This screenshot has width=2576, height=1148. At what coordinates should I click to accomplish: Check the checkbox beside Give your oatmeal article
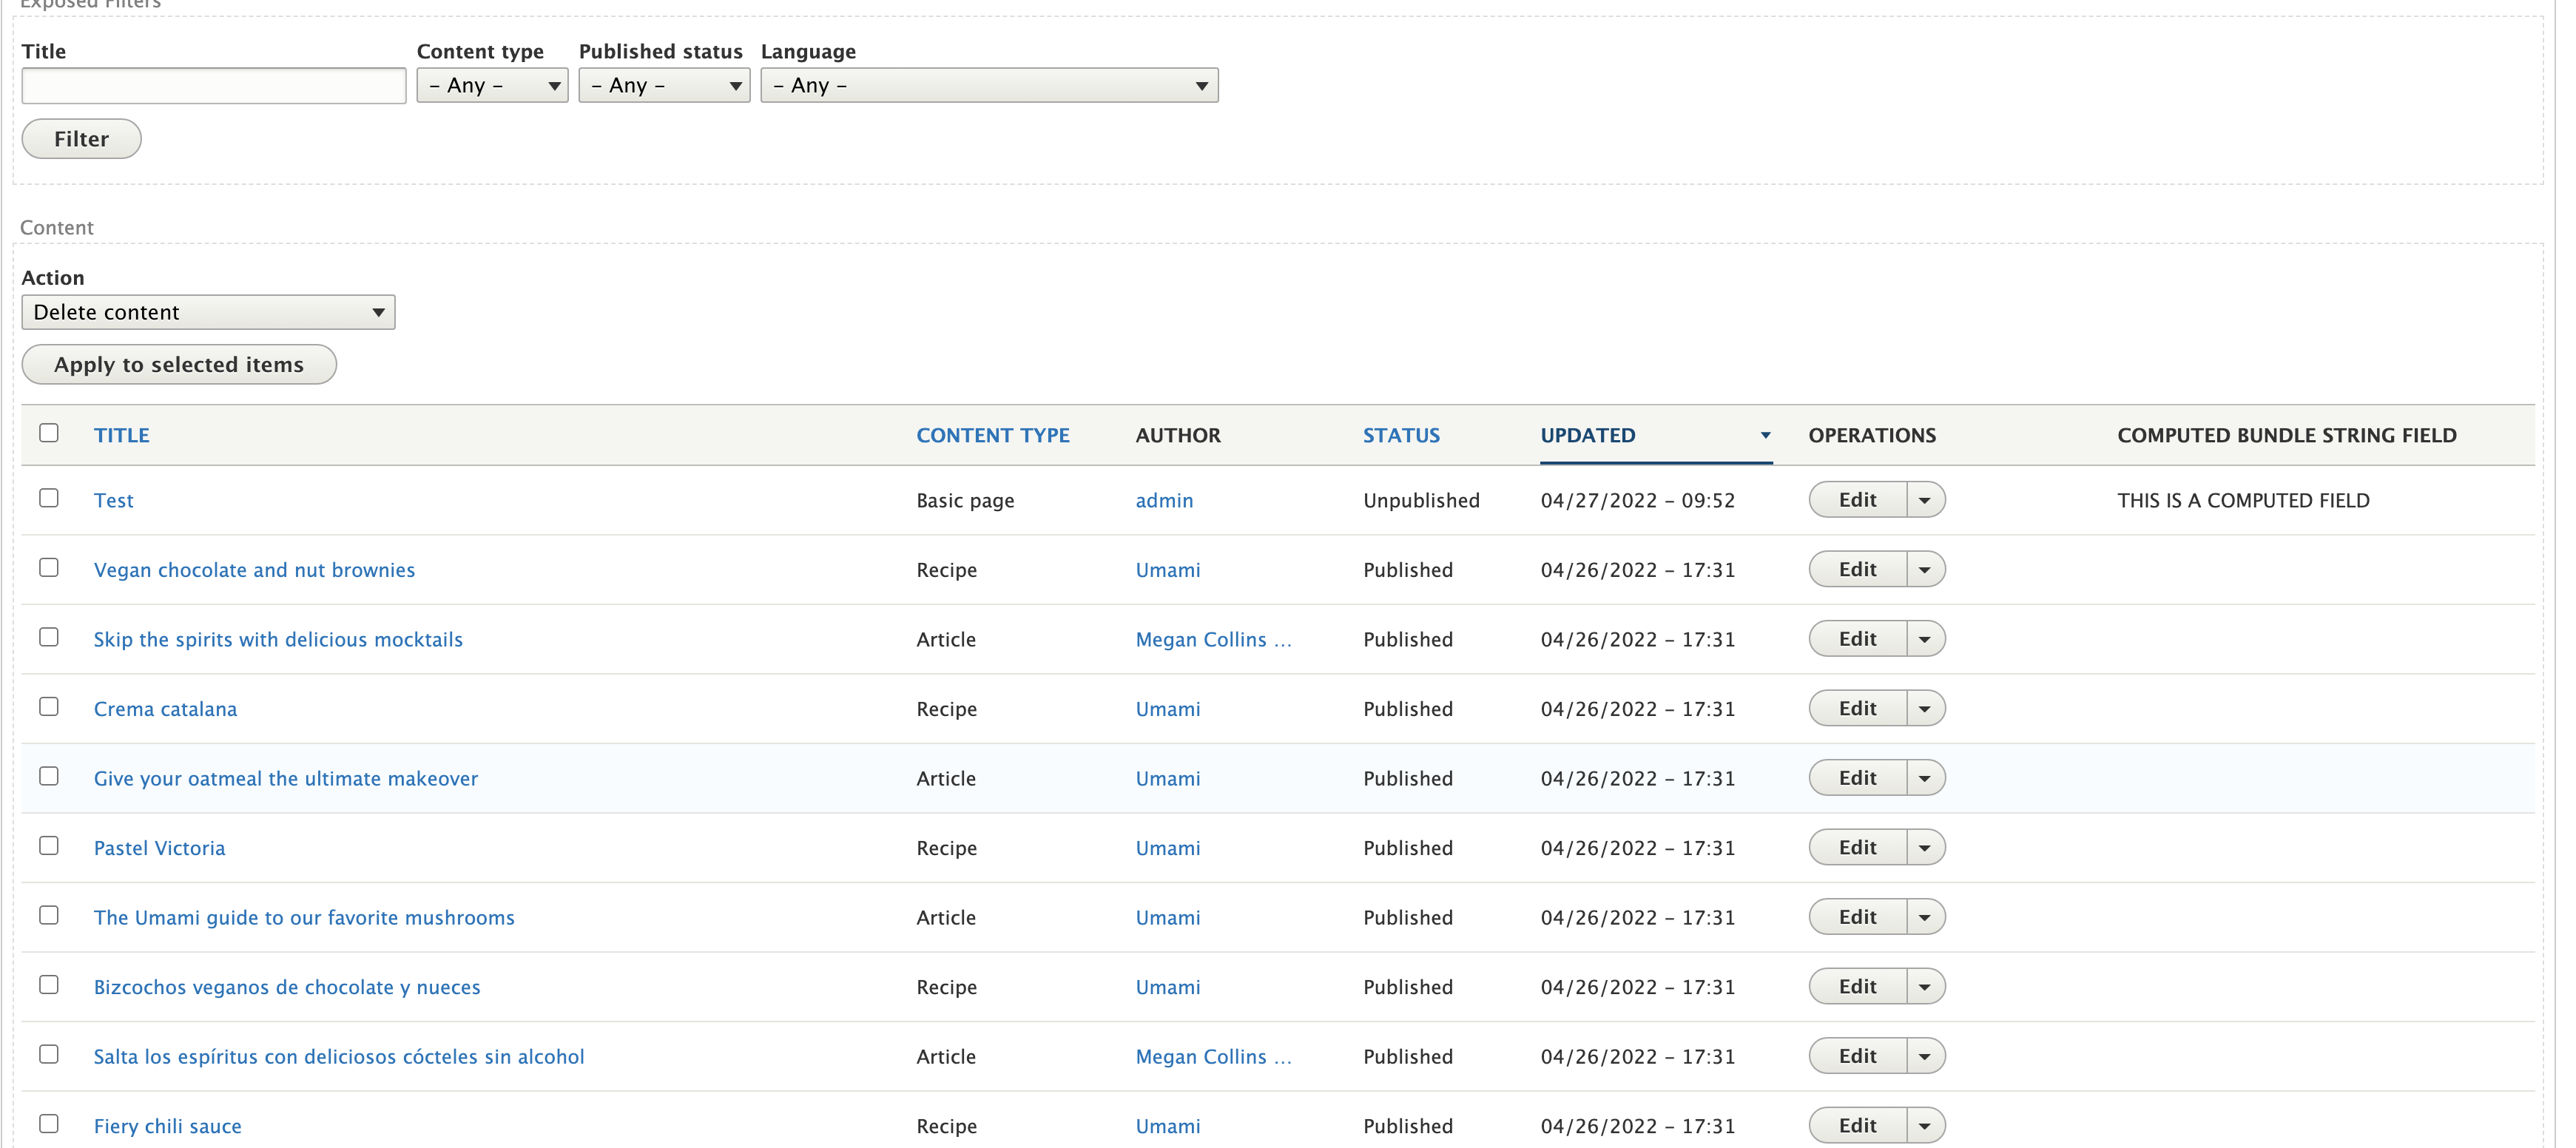pyautogui.click(x=49, y=775)
